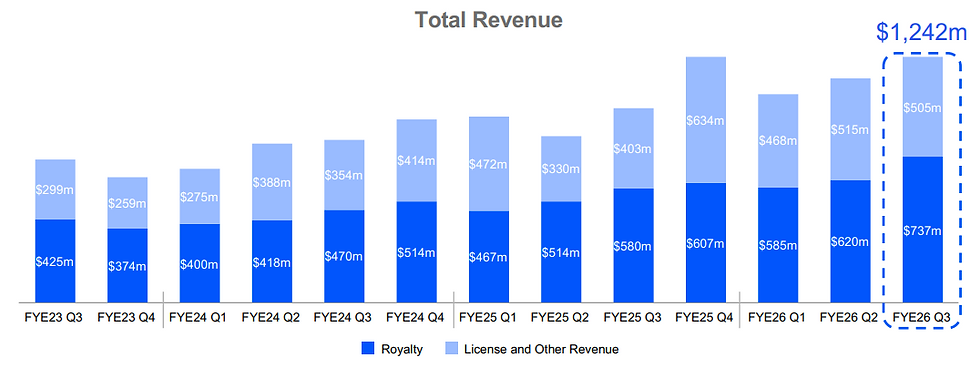
Task: Click the "$330m" license value
Action: click(x=561, y=169)
